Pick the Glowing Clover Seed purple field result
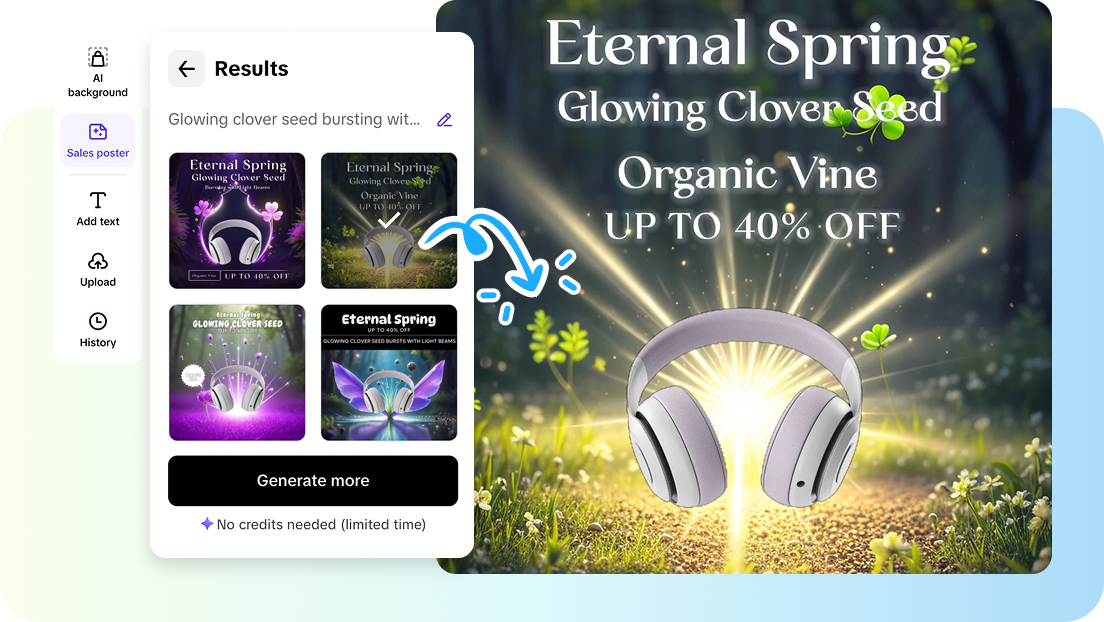The width and height of the screenshot is (1104, 622). point(237,373)
